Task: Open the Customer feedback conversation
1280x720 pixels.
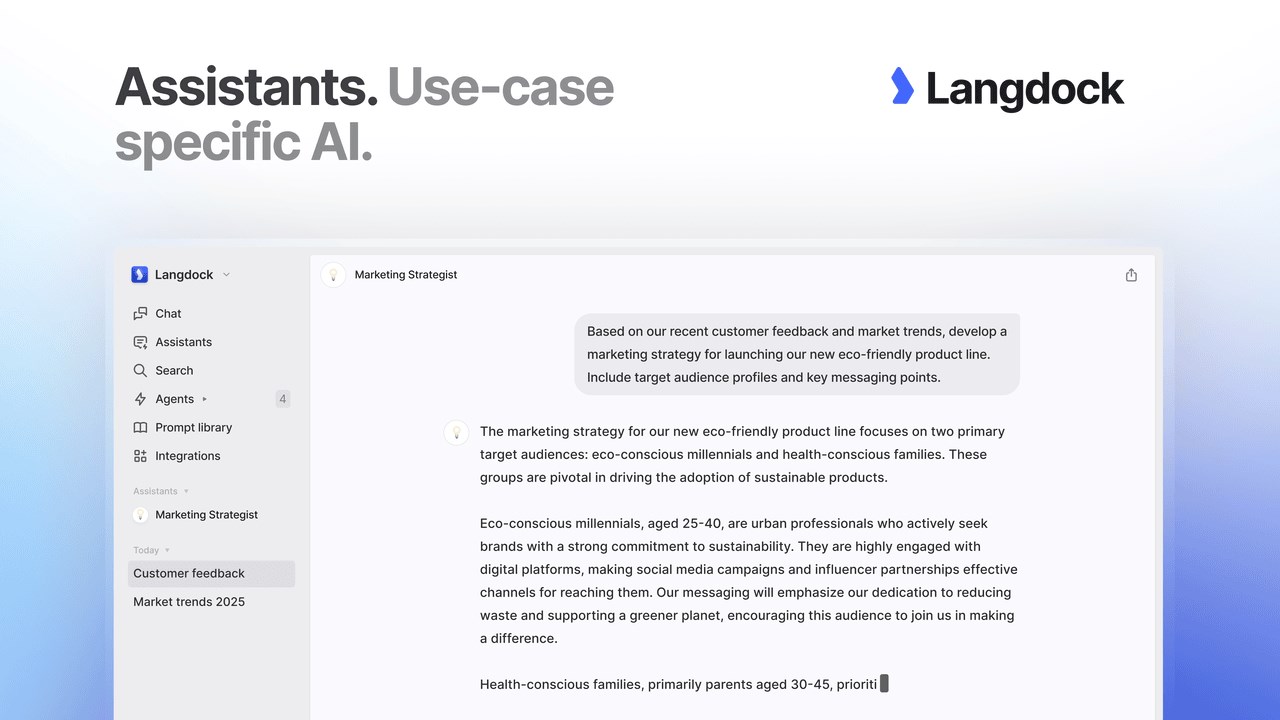Action: click(211, 573)
